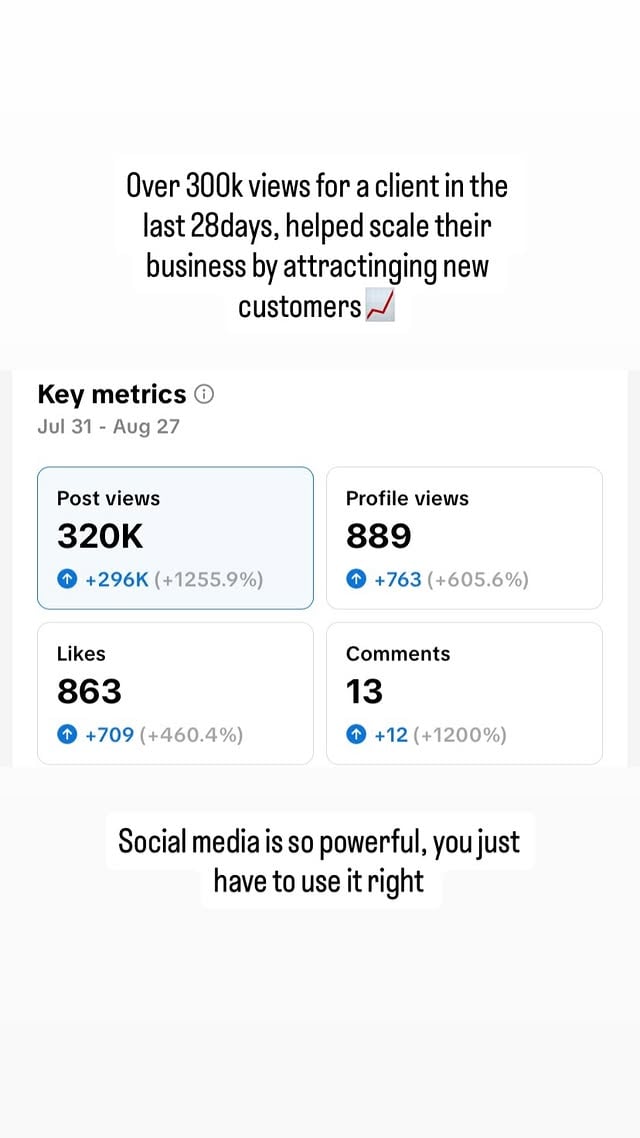Click the blue up-arrow in Post views

(67, 580)
